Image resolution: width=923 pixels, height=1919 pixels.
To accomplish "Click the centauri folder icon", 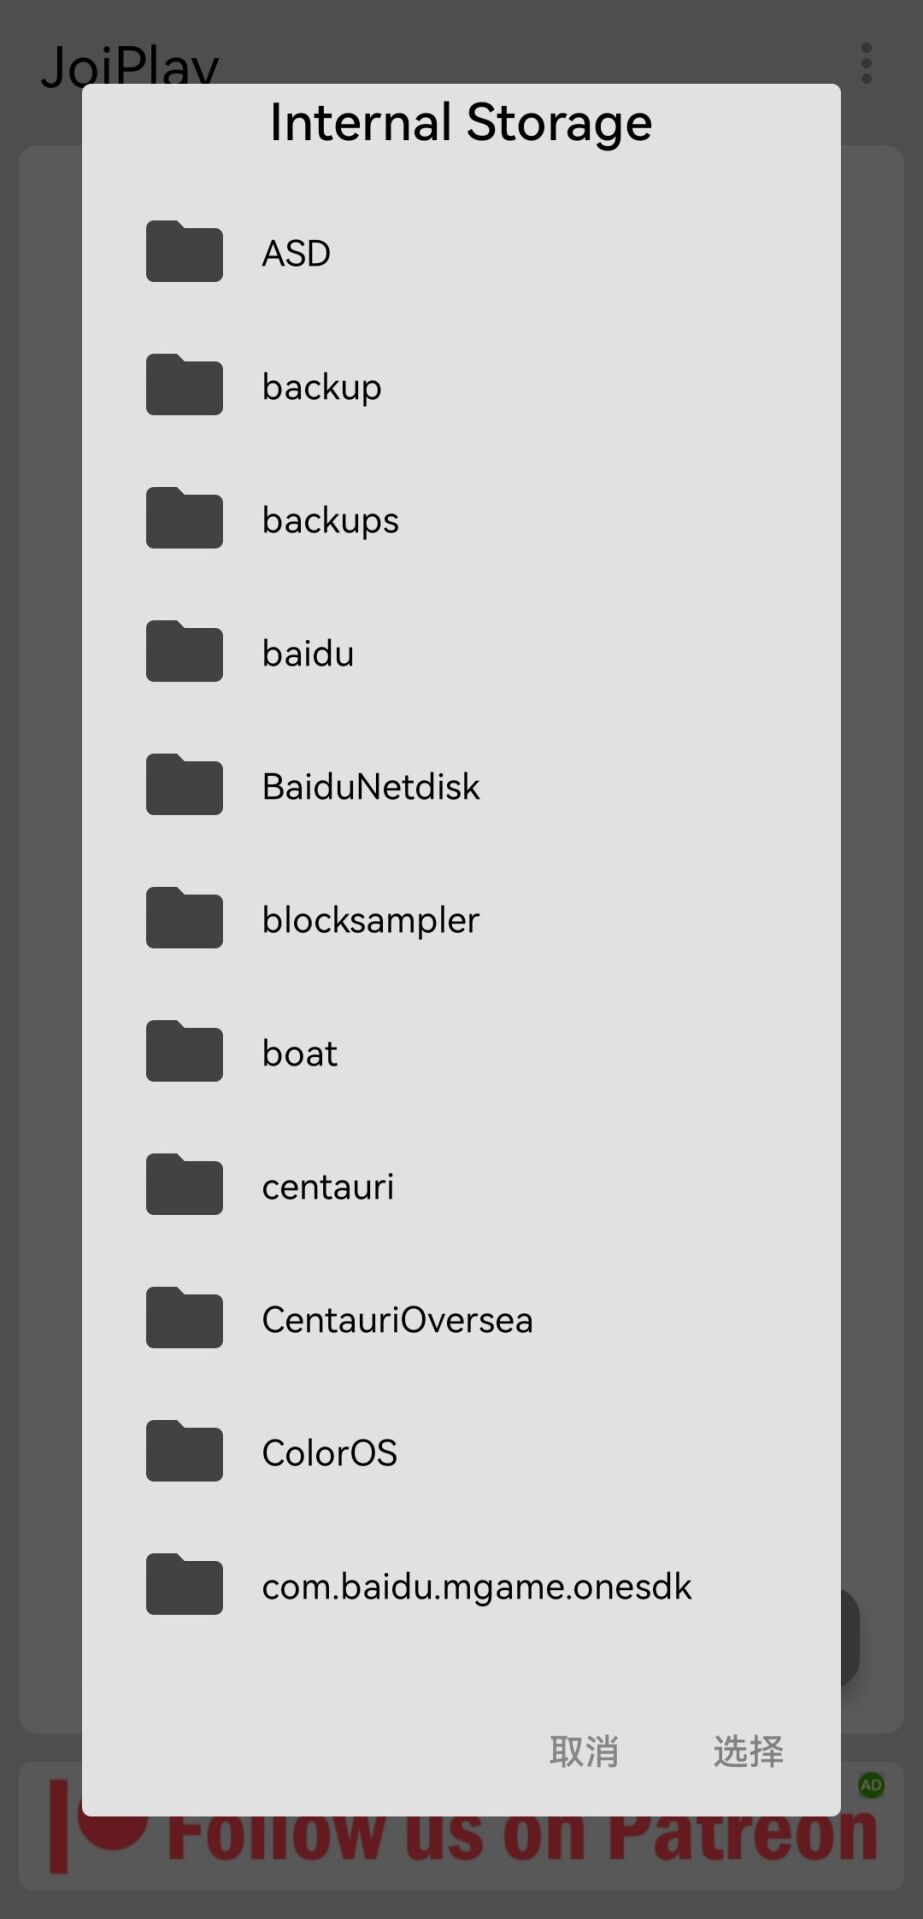I will 184,1184.
